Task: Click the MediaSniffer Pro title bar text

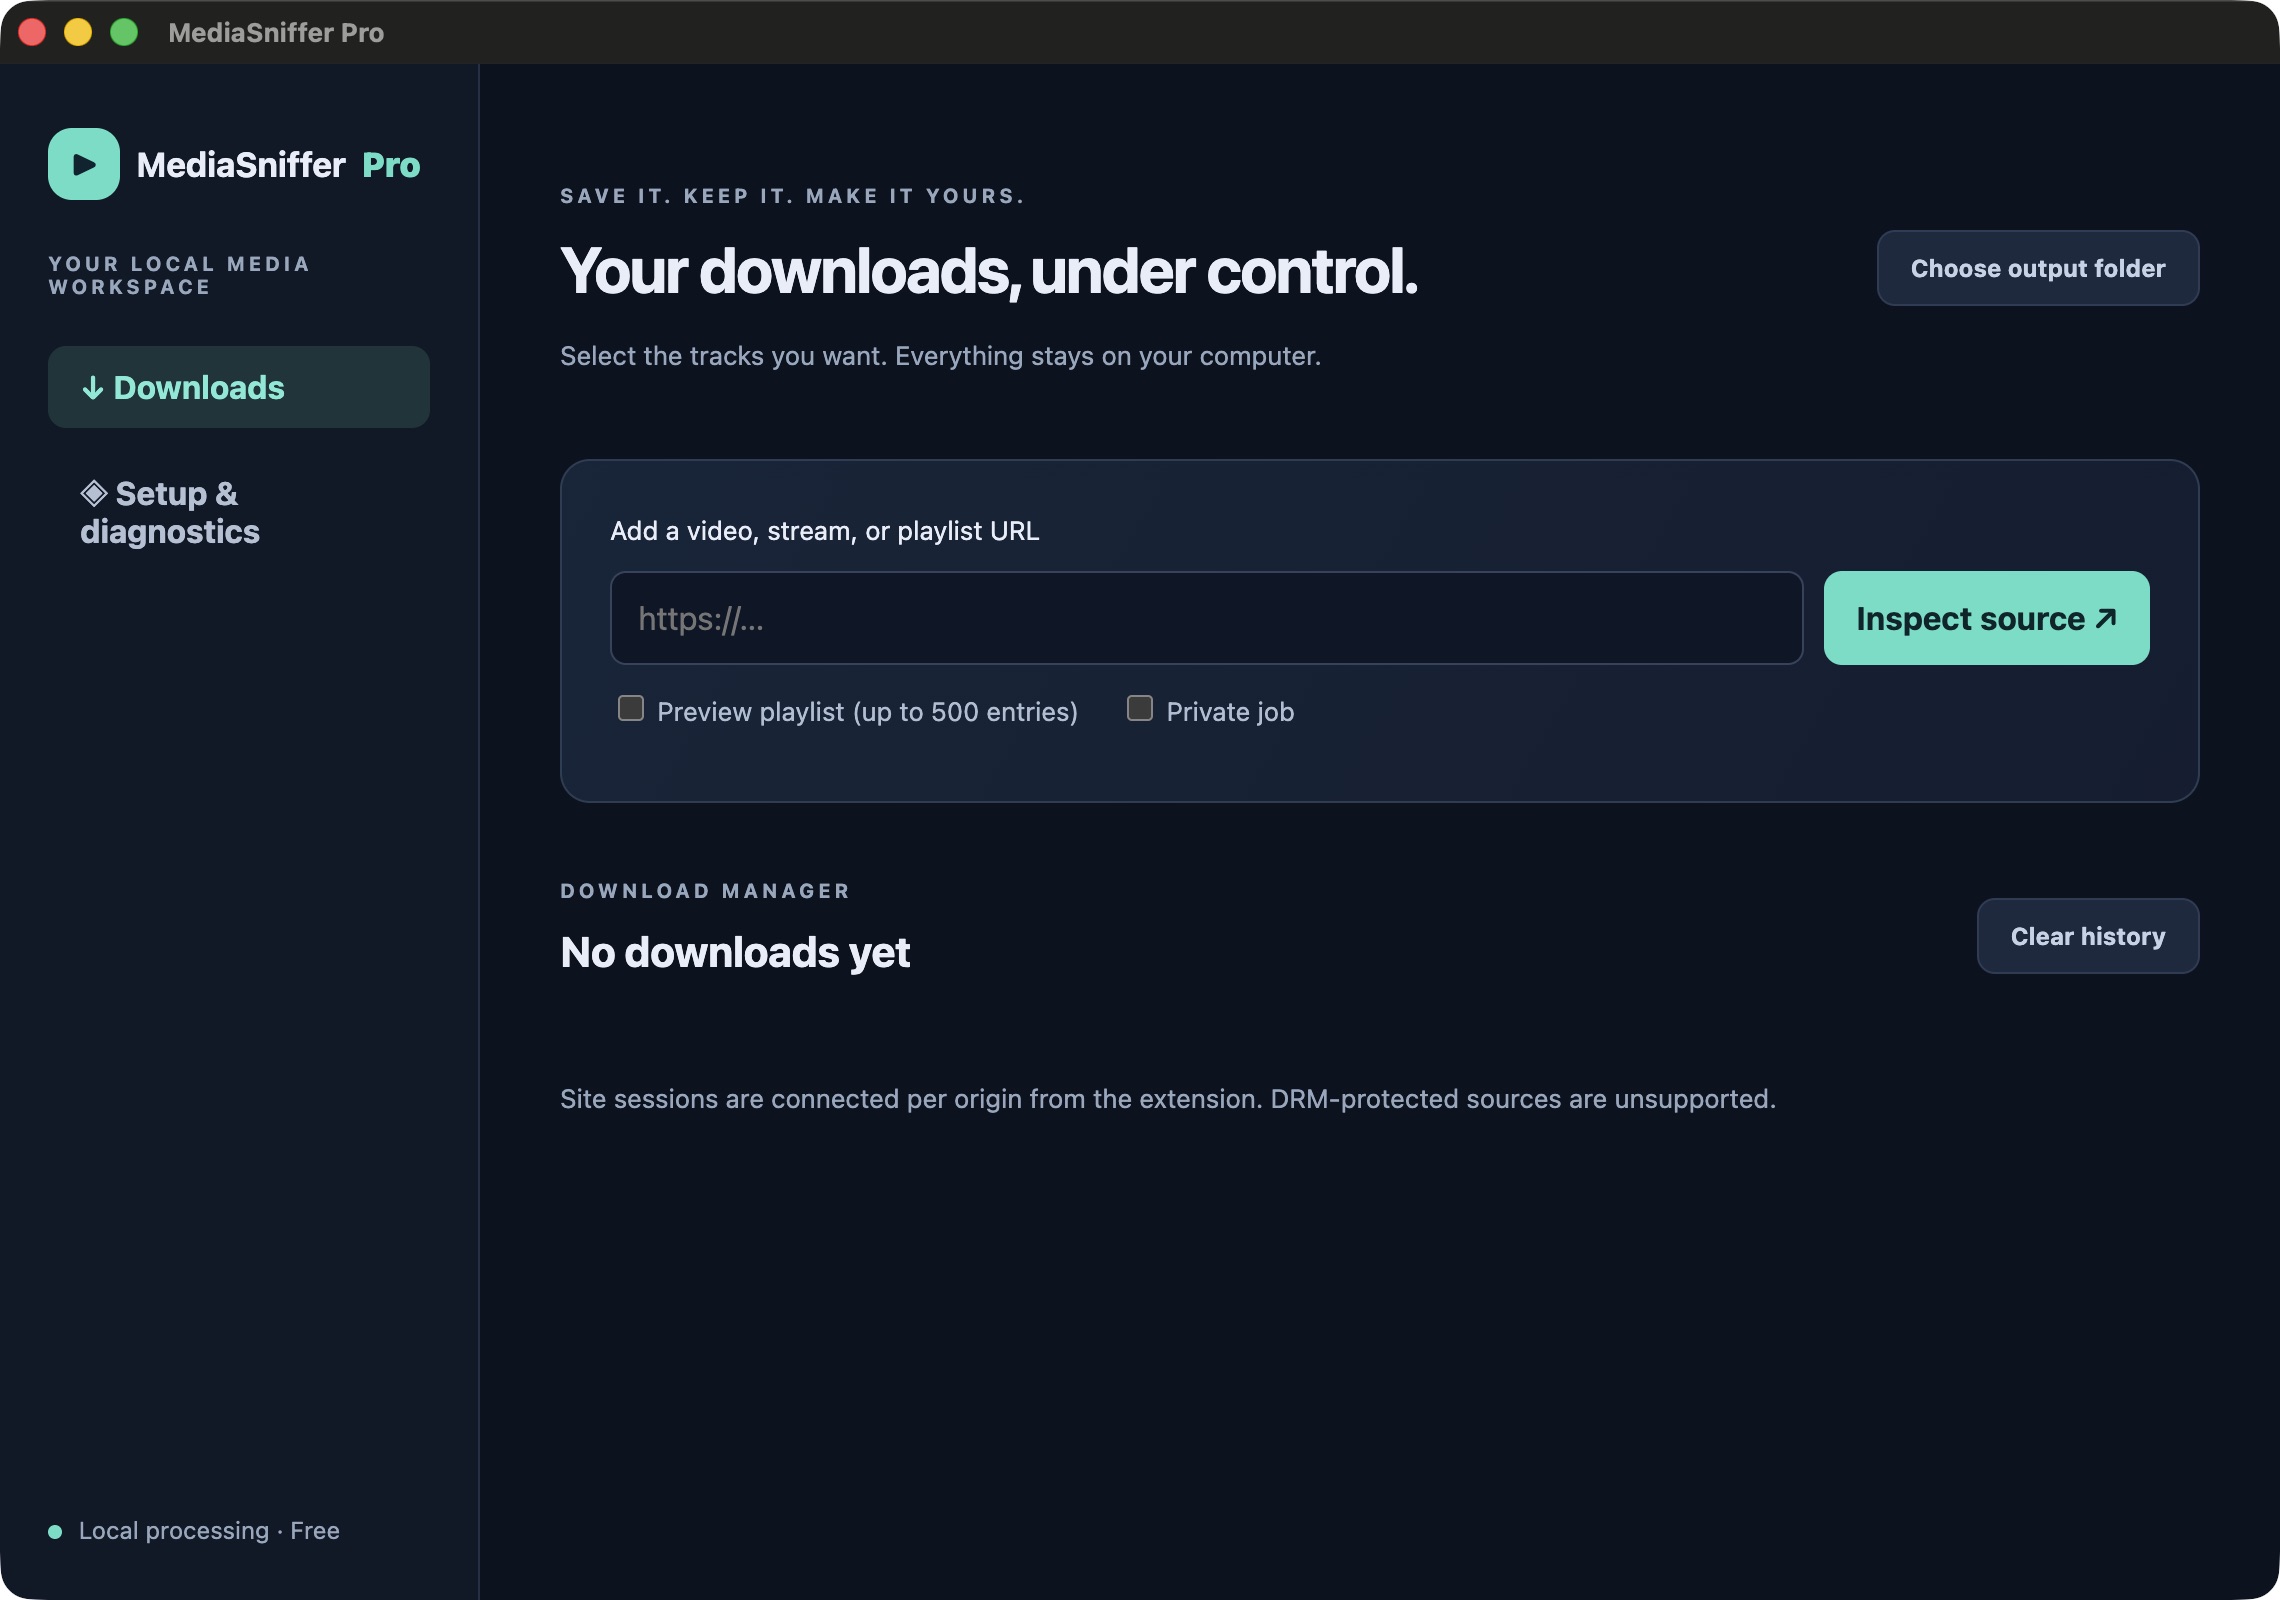Action: click(276, 32)
